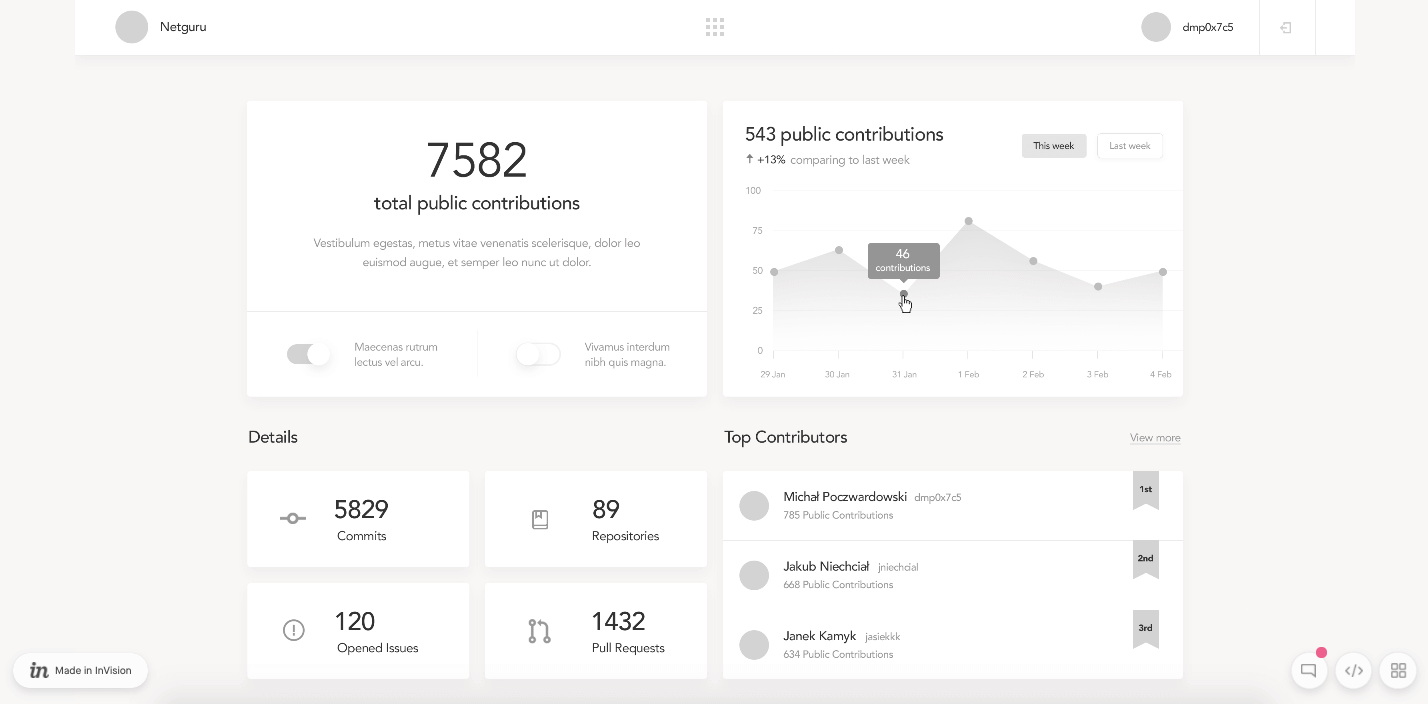Open the comments bubble icon

click(1308, 671)
